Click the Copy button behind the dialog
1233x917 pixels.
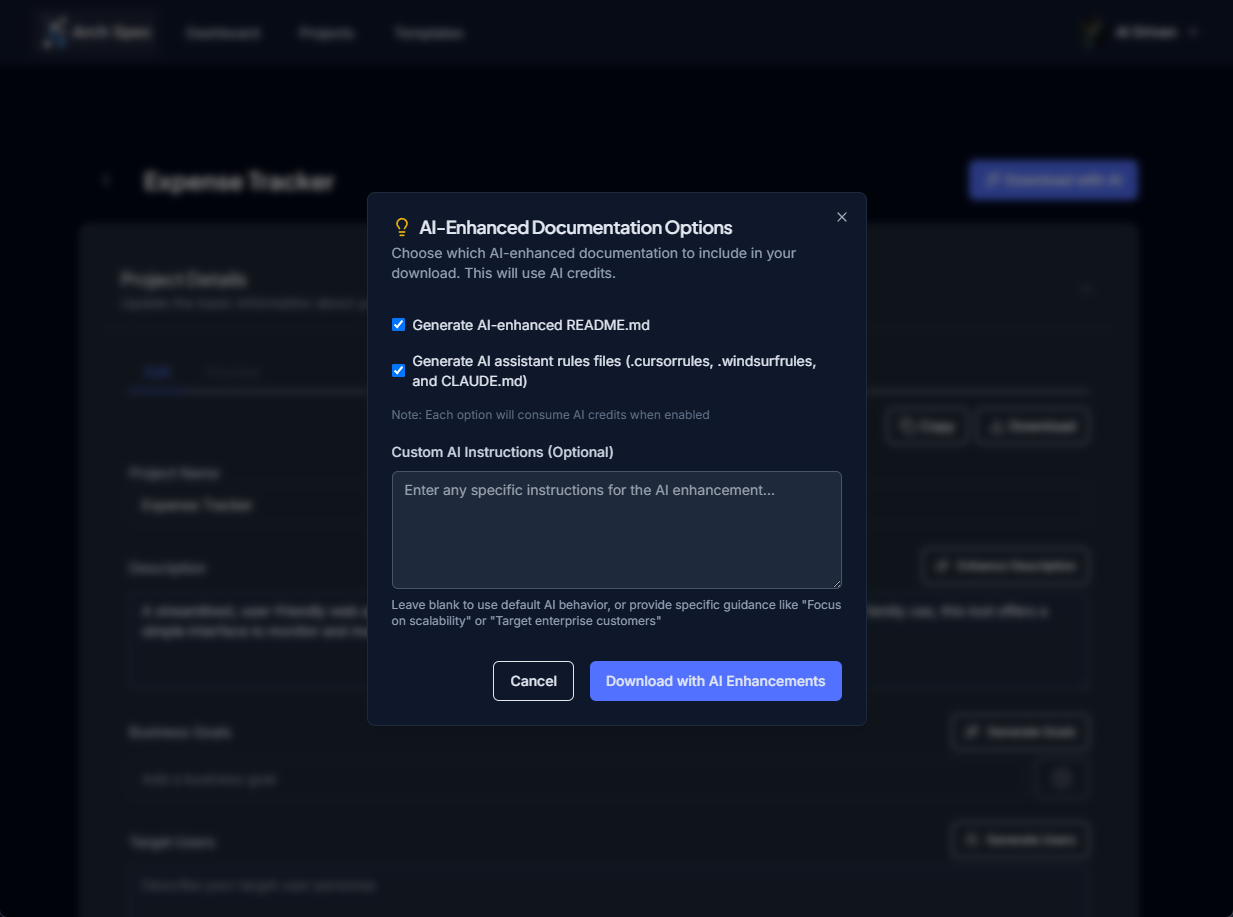click(x=927, y=426)
